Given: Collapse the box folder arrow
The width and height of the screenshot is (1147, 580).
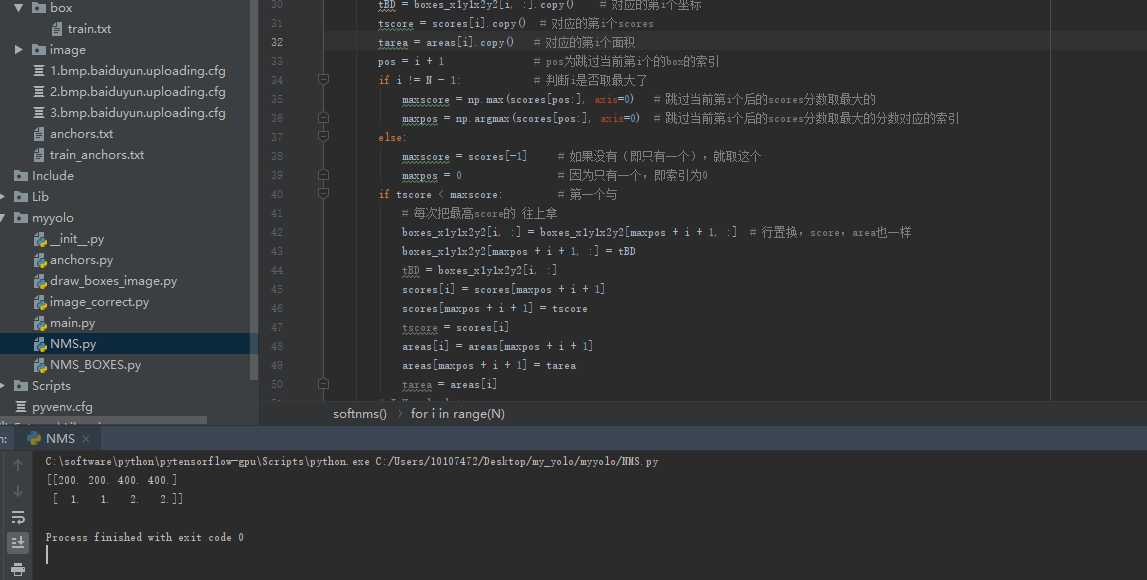Looking at the screenshot, I should pos(18,7).
